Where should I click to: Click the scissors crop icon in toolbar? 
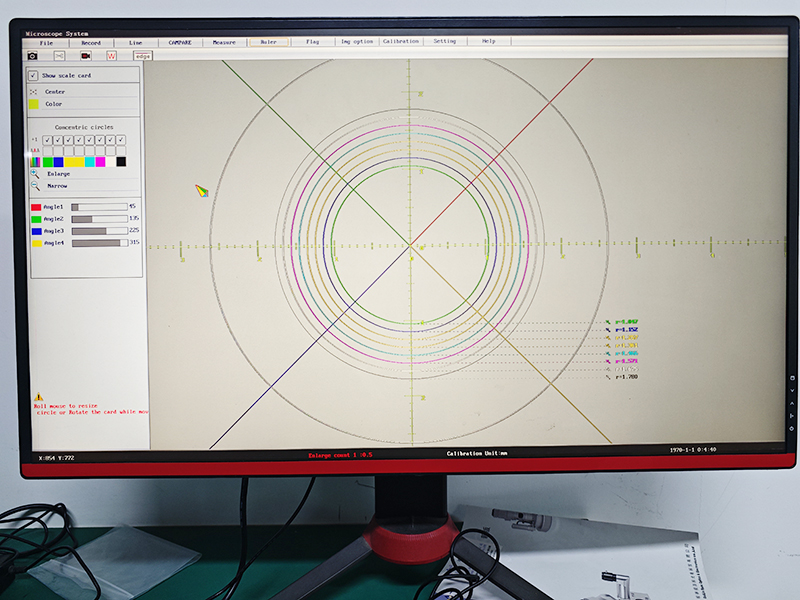[x=59, y=56]
